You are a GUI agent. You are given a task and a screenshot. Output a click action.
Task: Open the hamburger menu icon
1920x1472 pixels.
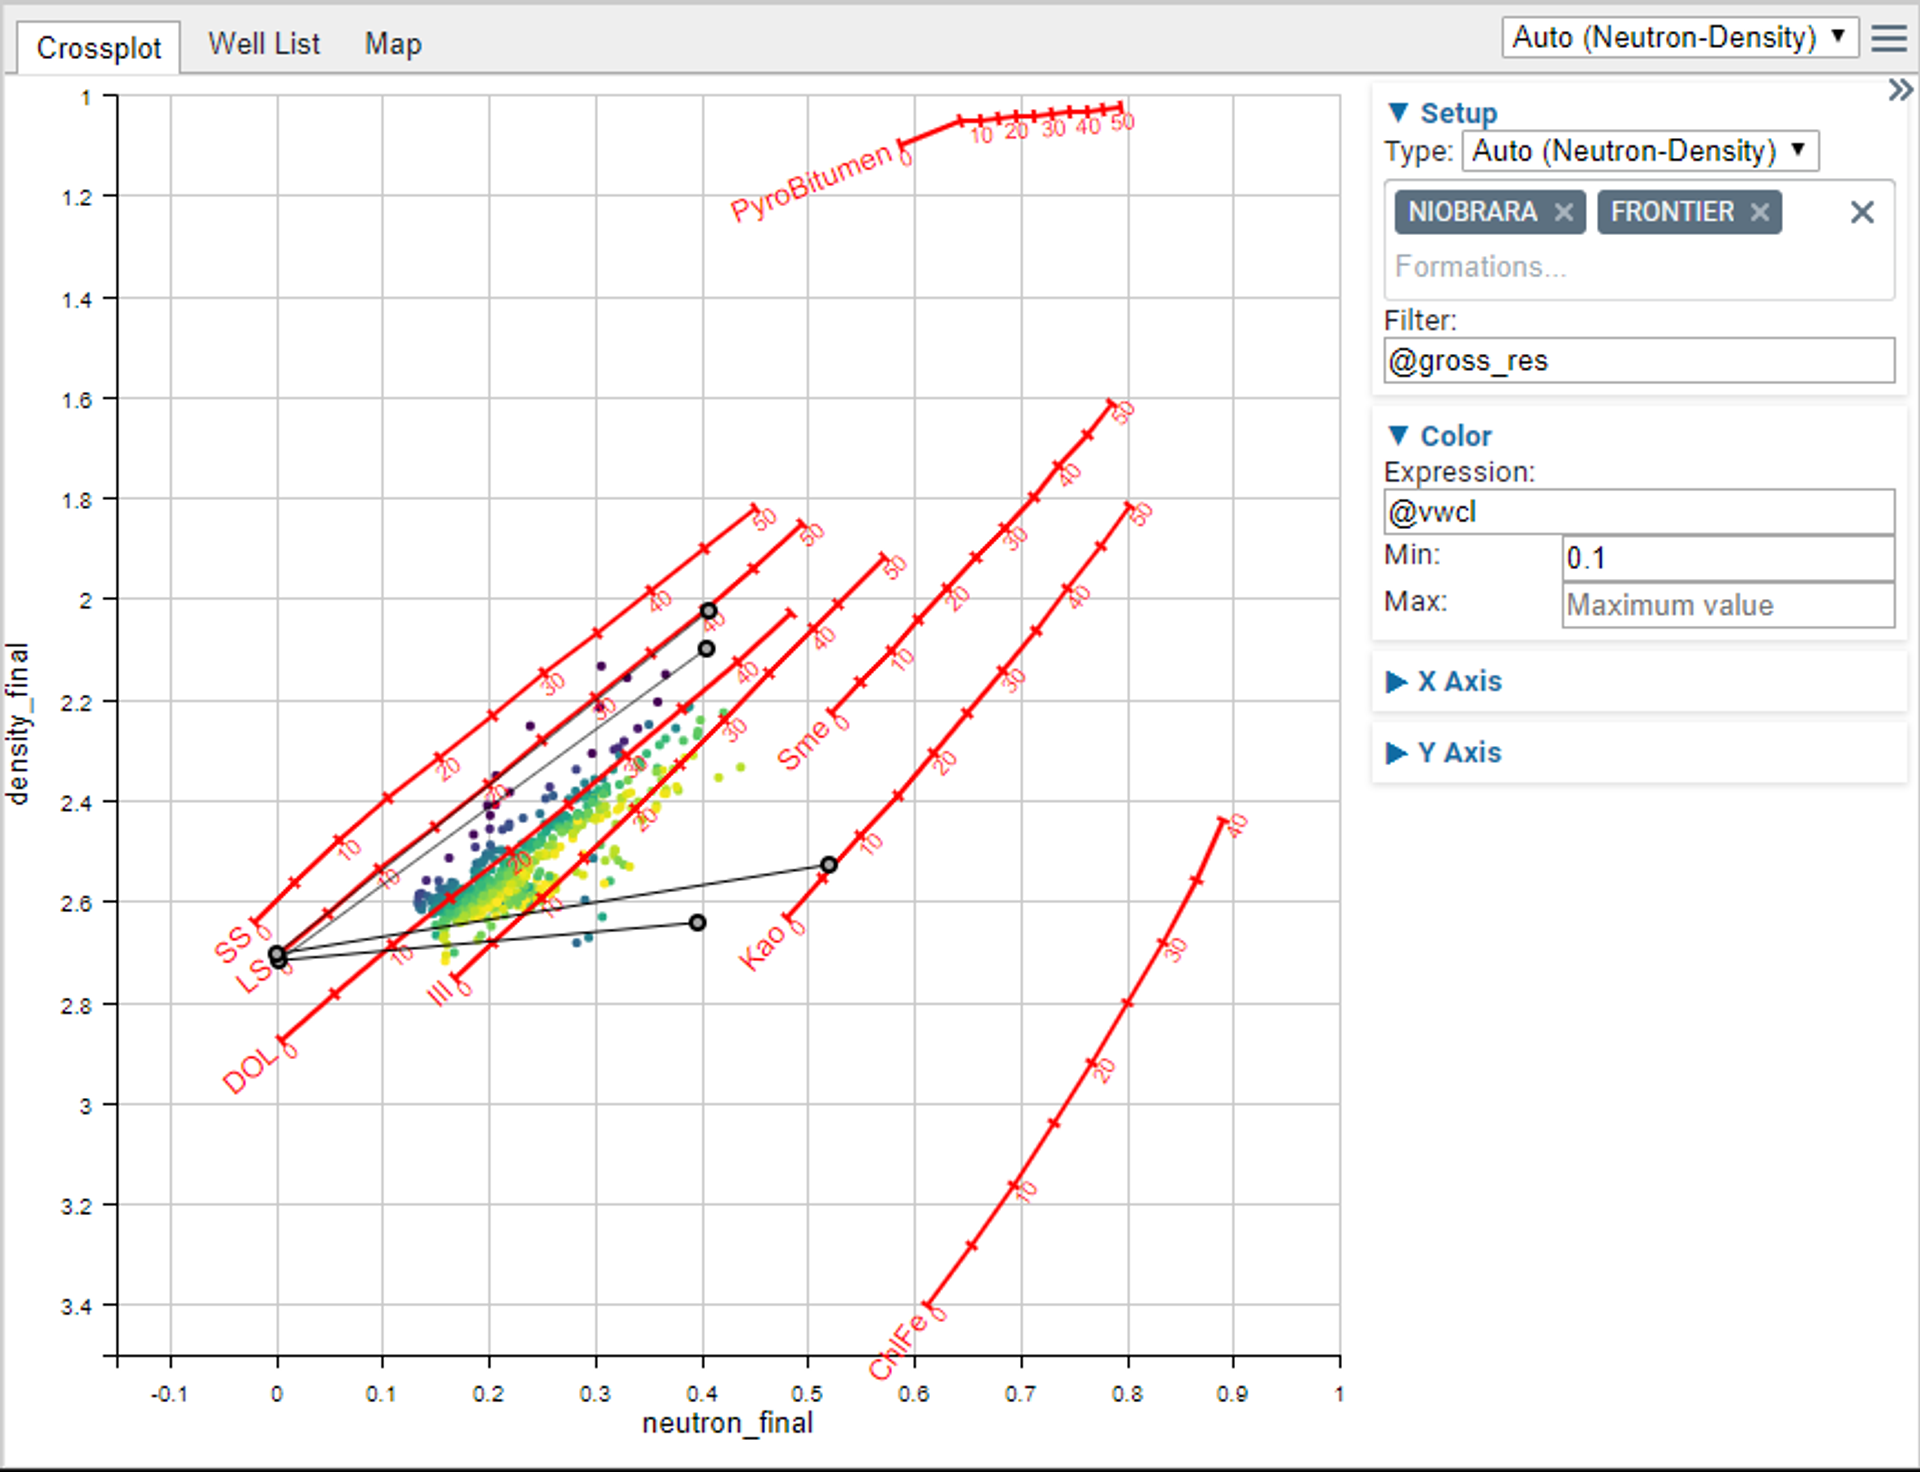pos(1888,38)
